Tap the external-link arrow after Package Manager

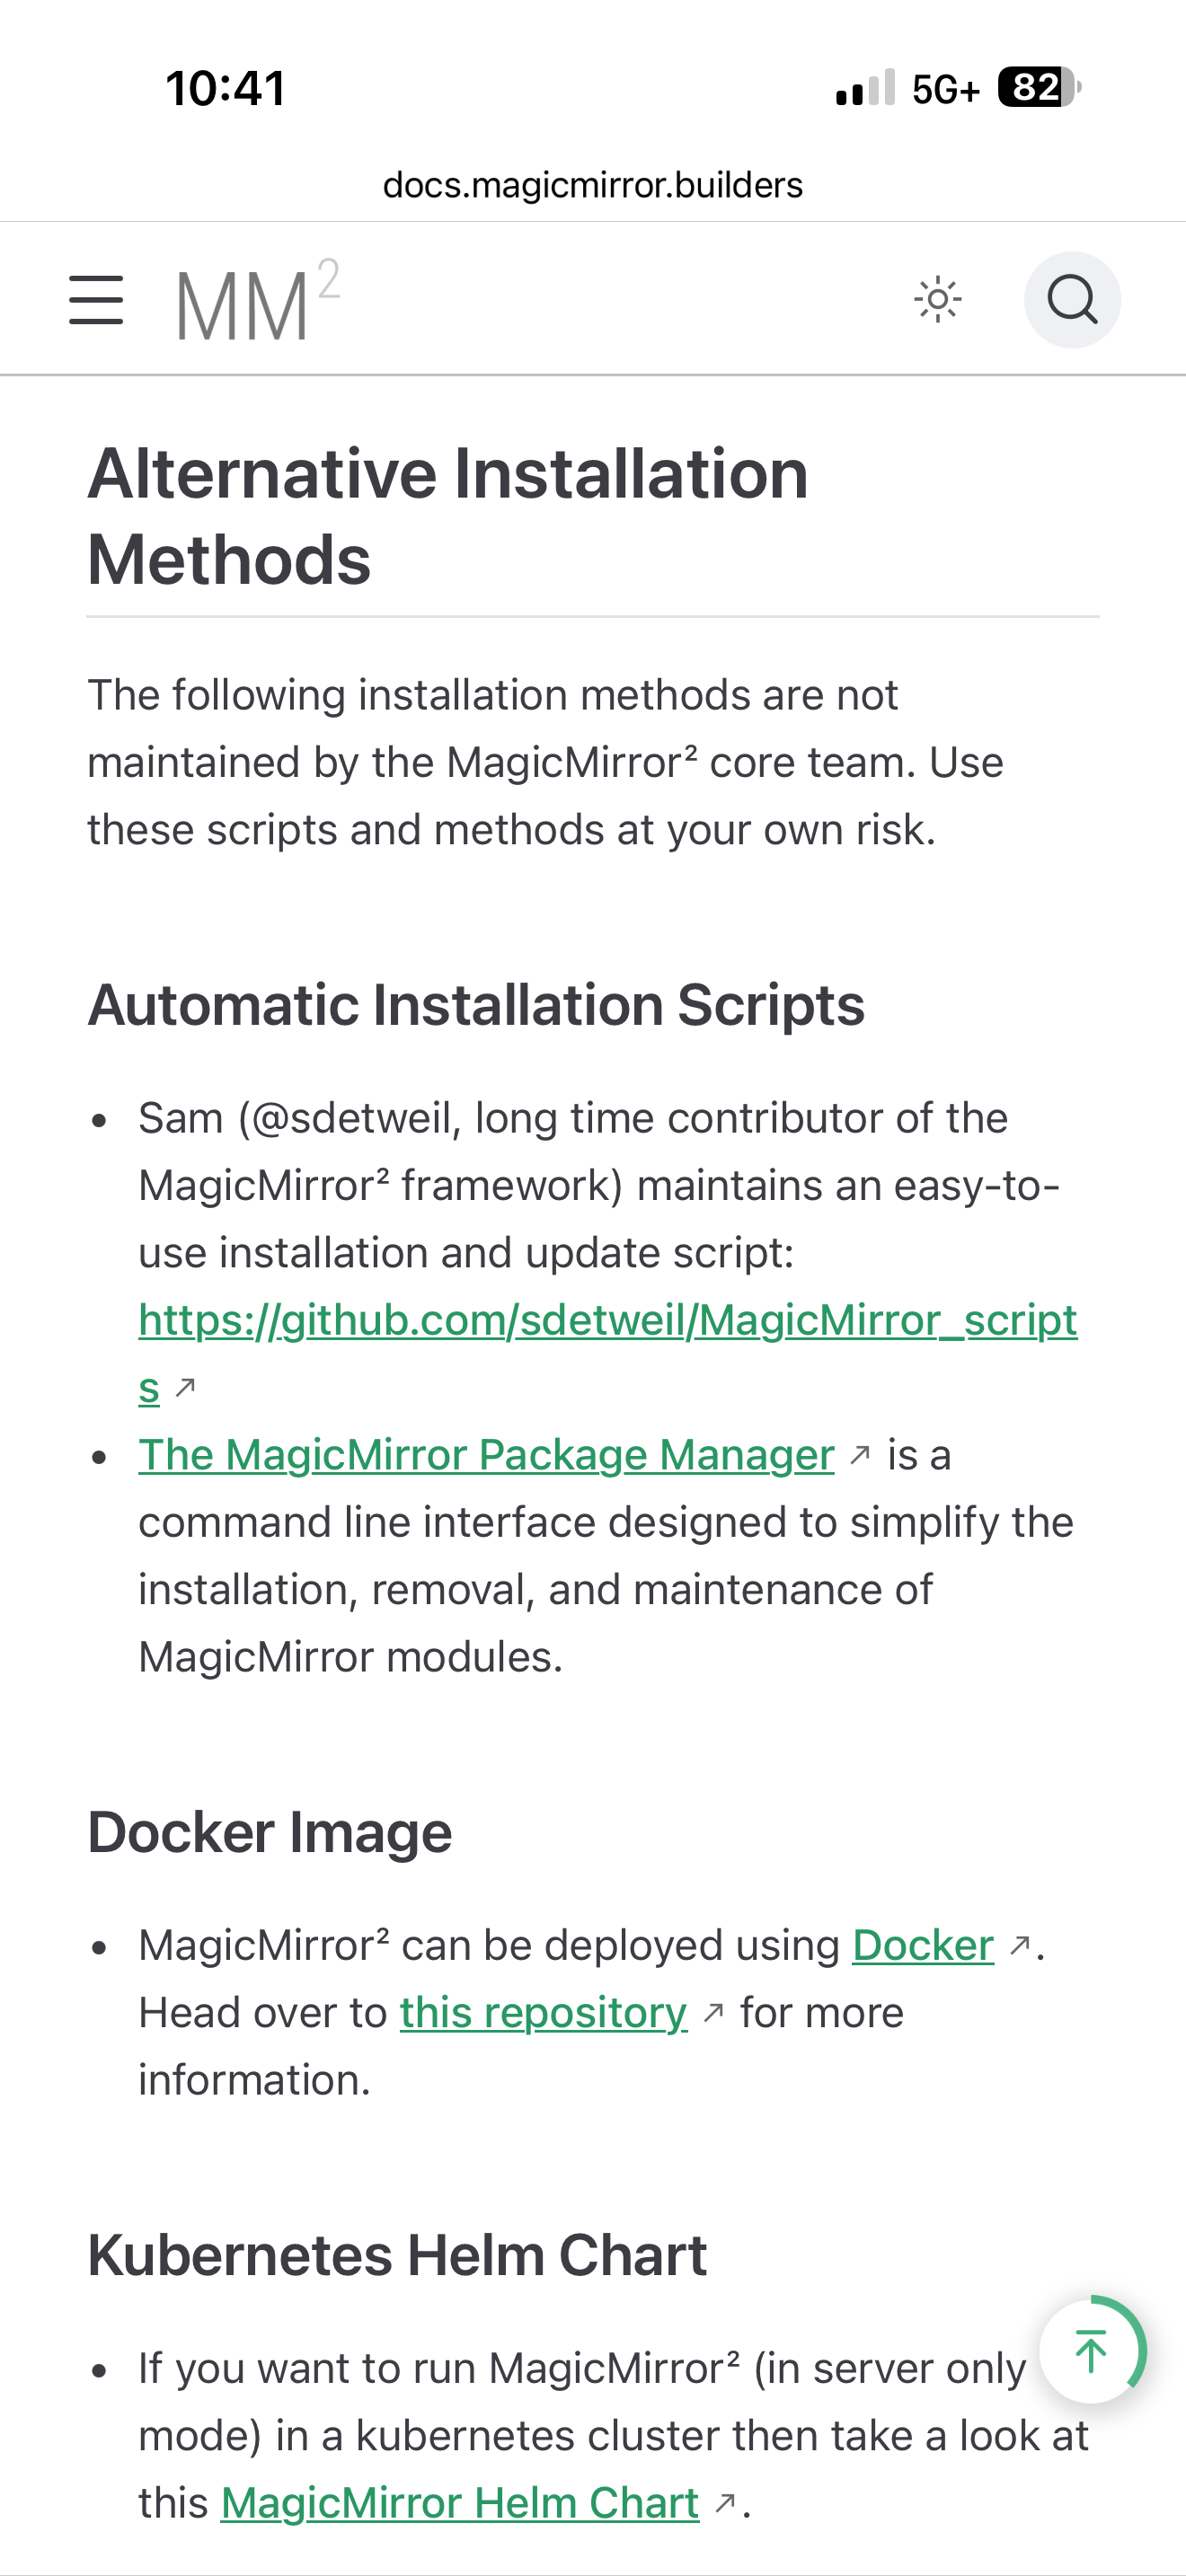pos(859,1455)
